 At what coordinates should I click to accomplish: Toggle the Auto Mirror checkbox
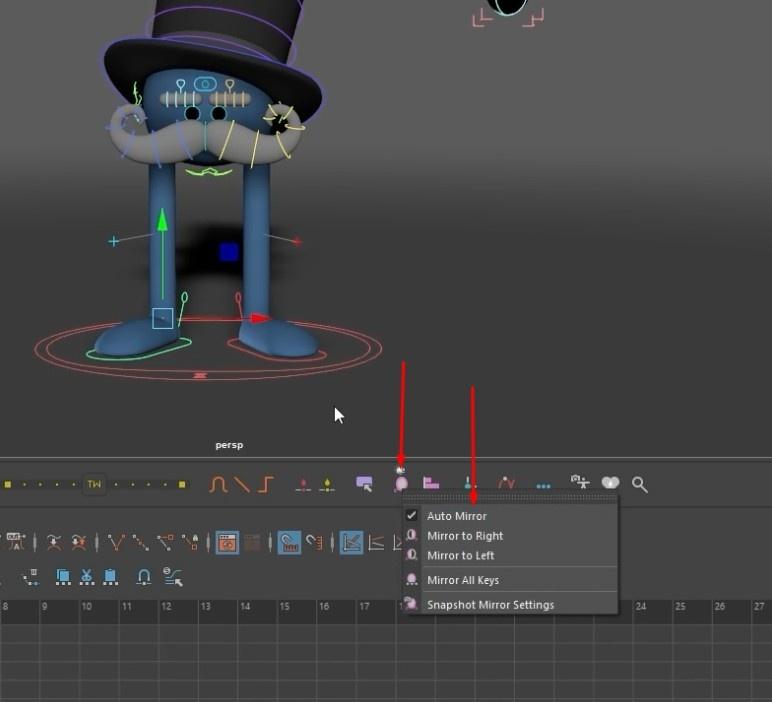(x=412, y=515)
